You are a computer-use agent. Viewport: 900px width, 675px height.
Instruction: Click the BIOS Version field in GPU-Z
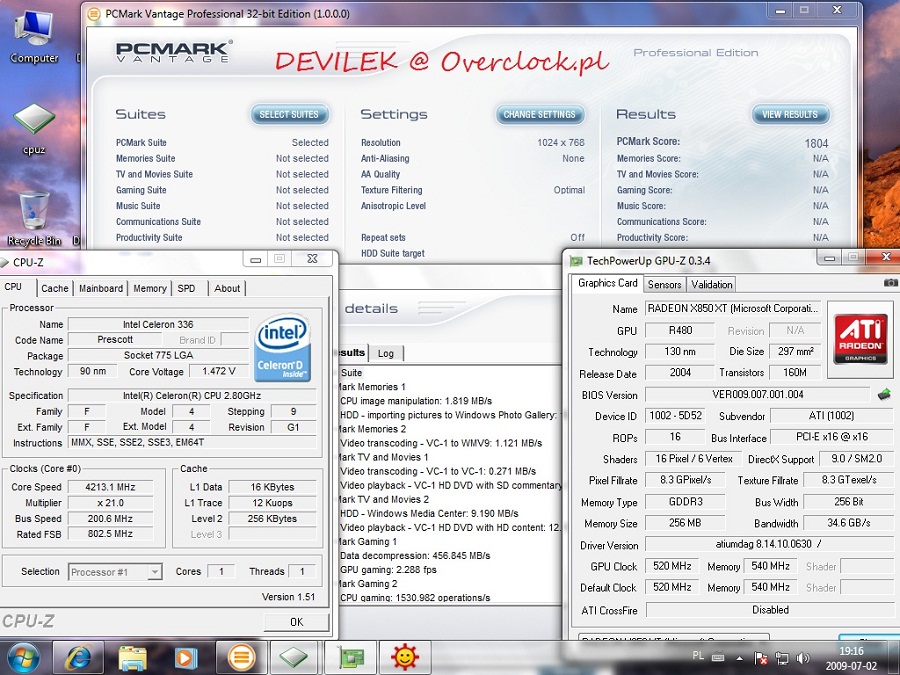(758, 395)
